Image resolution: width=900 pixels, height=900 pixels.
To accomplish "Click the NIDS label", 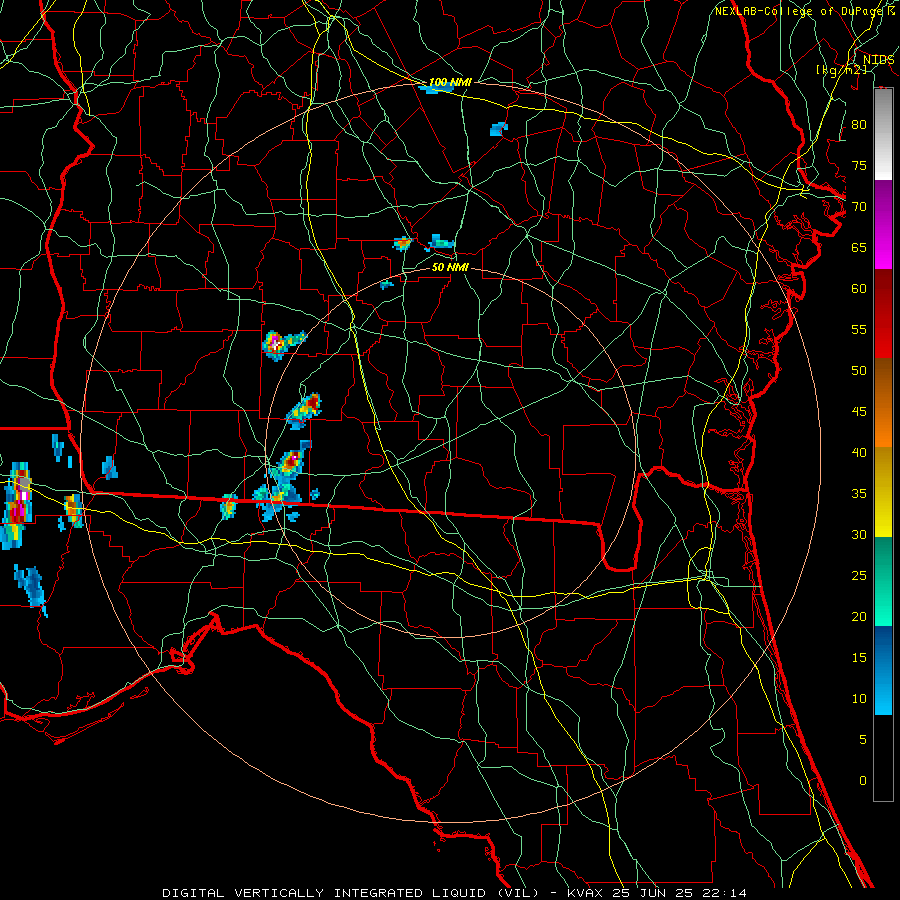I will click(x=878, y=60).
